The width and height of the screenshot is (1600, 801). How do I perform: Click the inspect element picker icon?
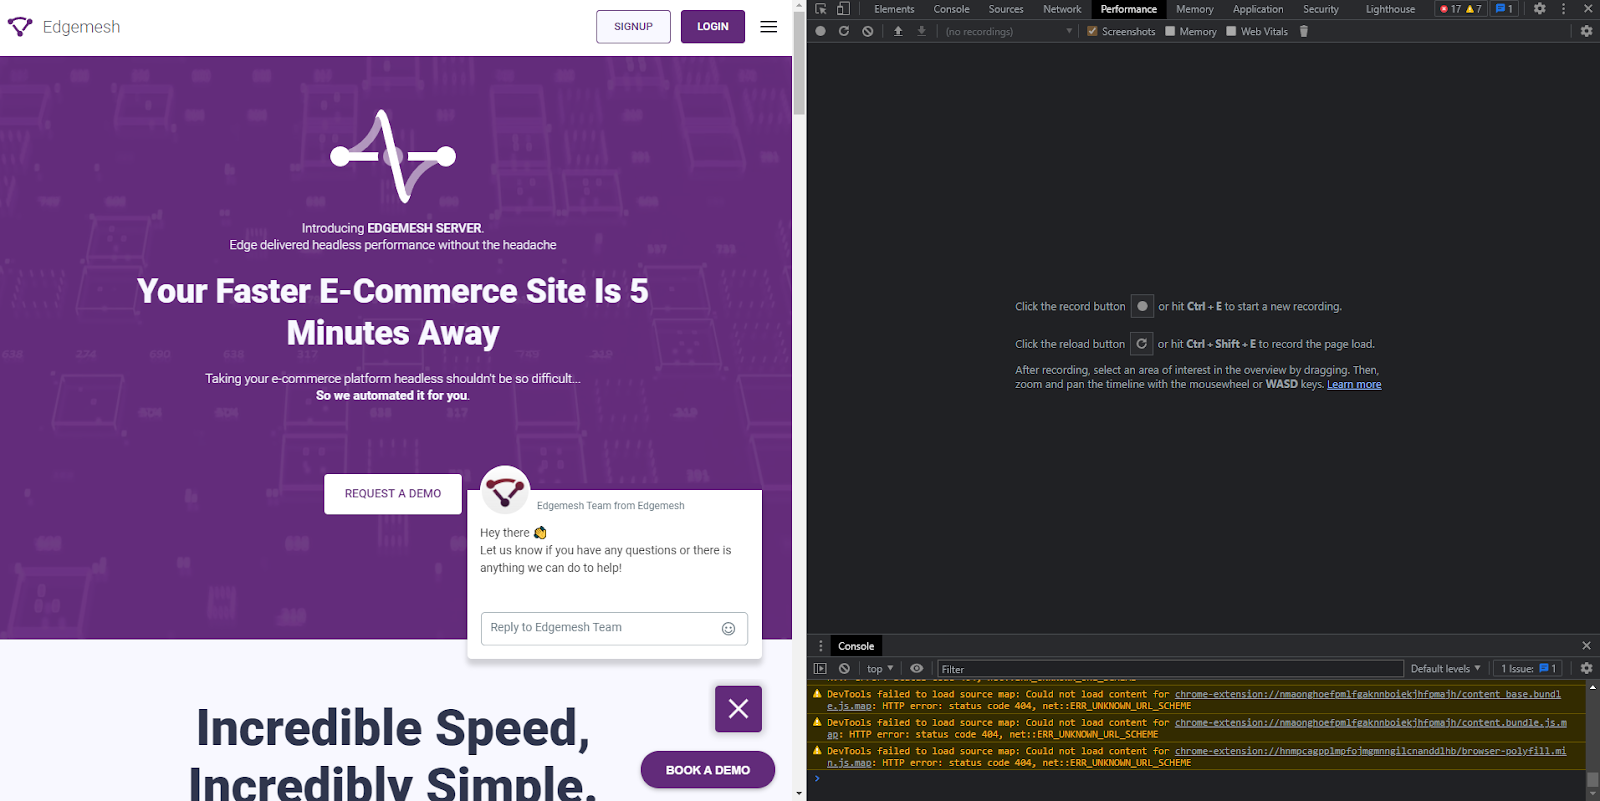tap(821, 9)
